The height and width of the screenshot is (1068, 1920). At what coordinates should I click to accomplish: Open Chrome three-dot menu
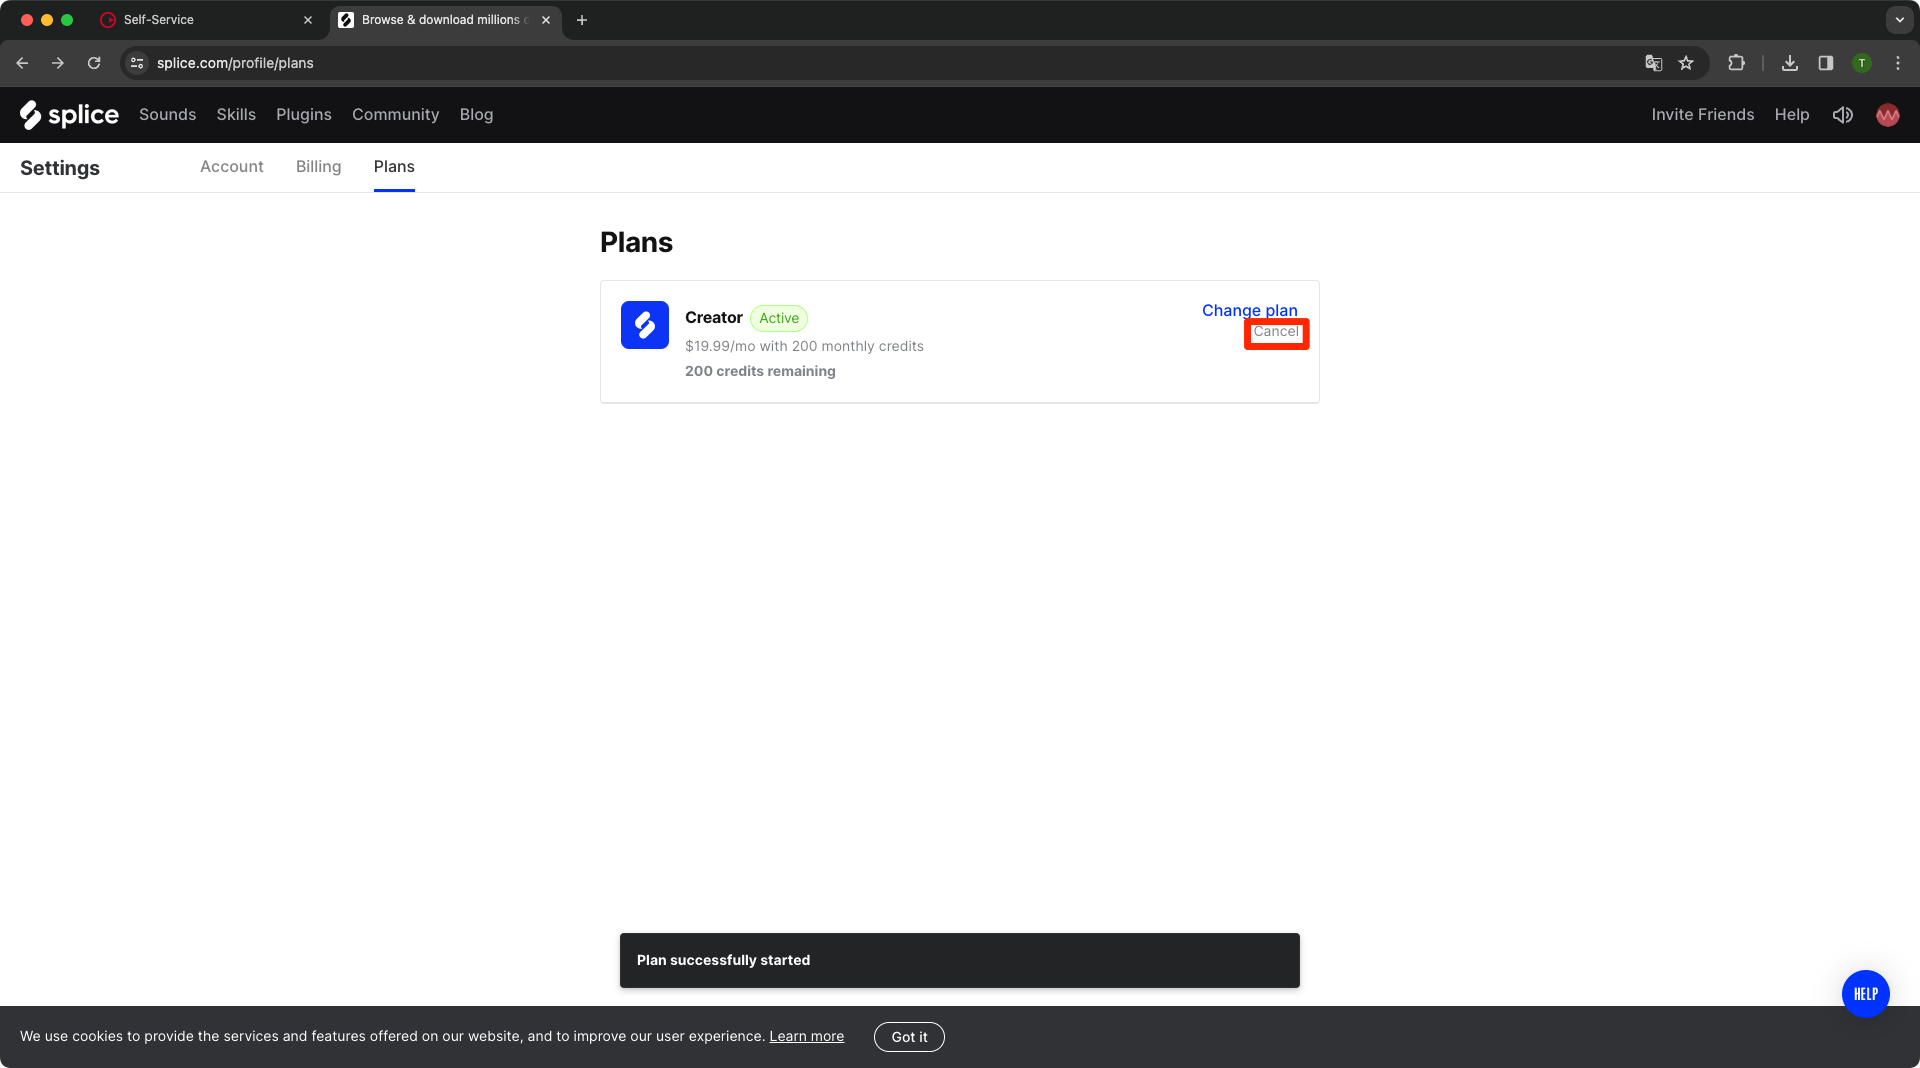click(1897, 63)
